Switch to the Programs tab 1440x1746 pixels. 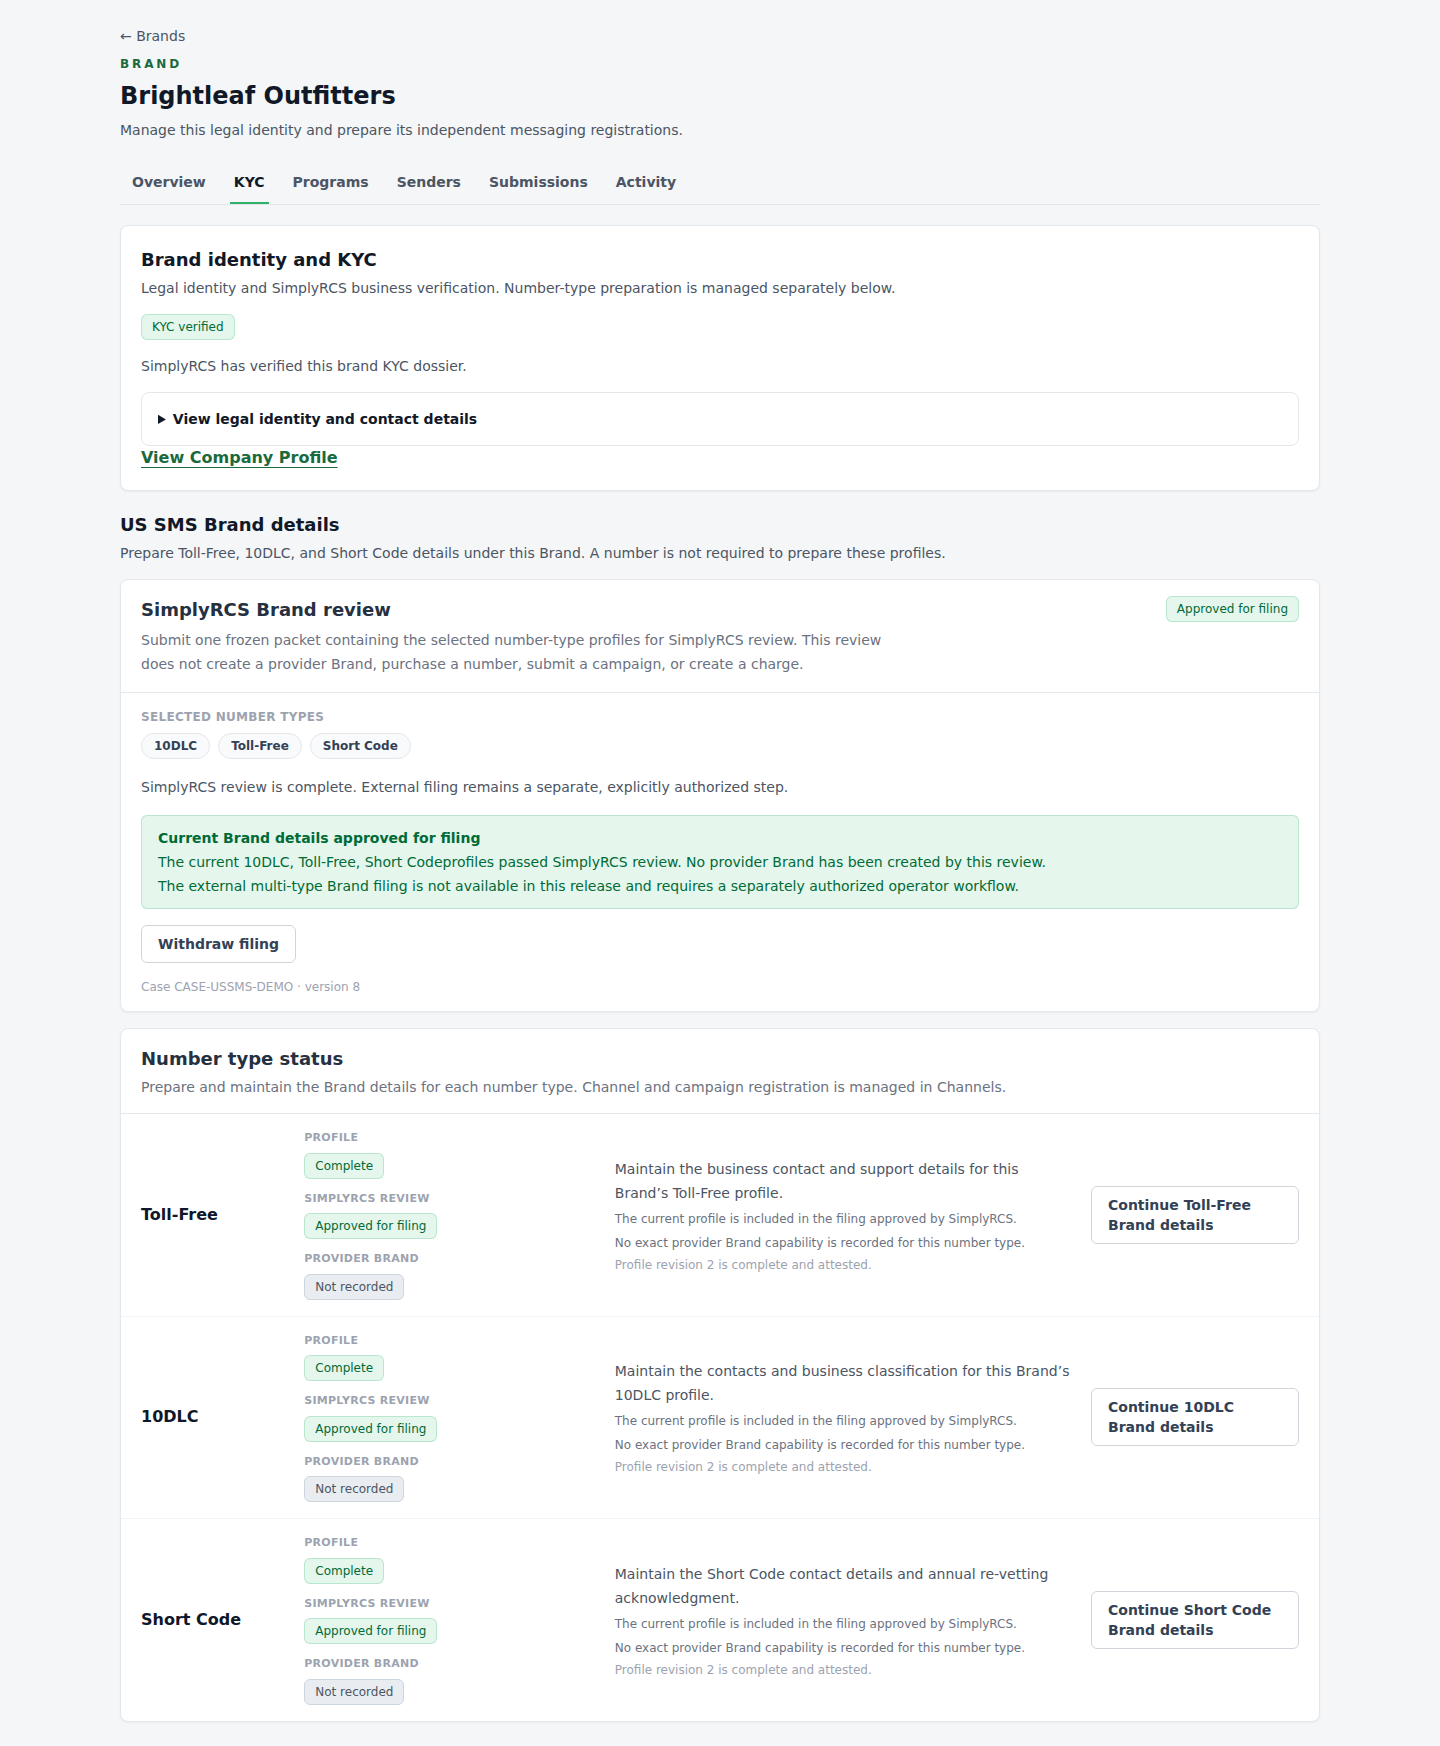(330, 182)
